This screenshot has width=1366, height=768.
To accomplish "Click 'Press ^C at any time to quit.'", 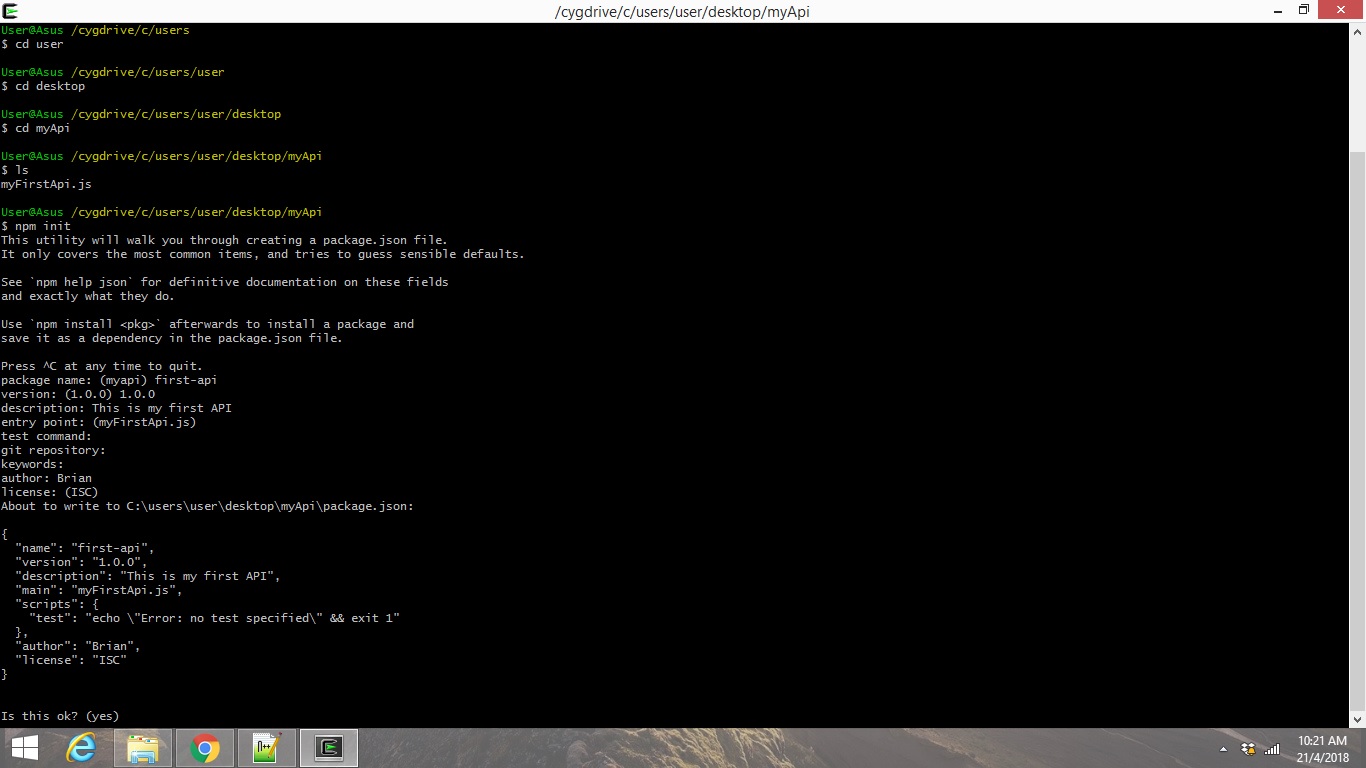I will tap(102, 366).
